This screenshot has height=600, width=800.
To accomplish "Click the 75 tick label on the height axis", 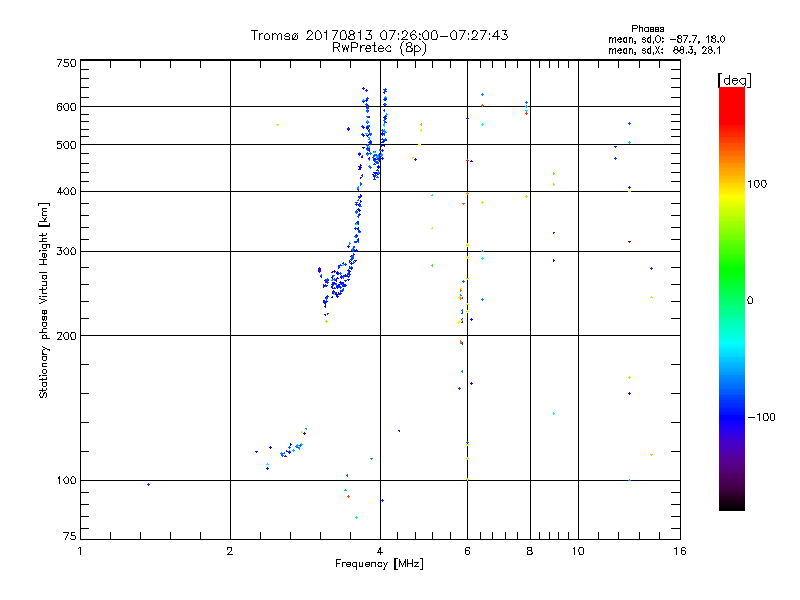I will click(70, 536).
